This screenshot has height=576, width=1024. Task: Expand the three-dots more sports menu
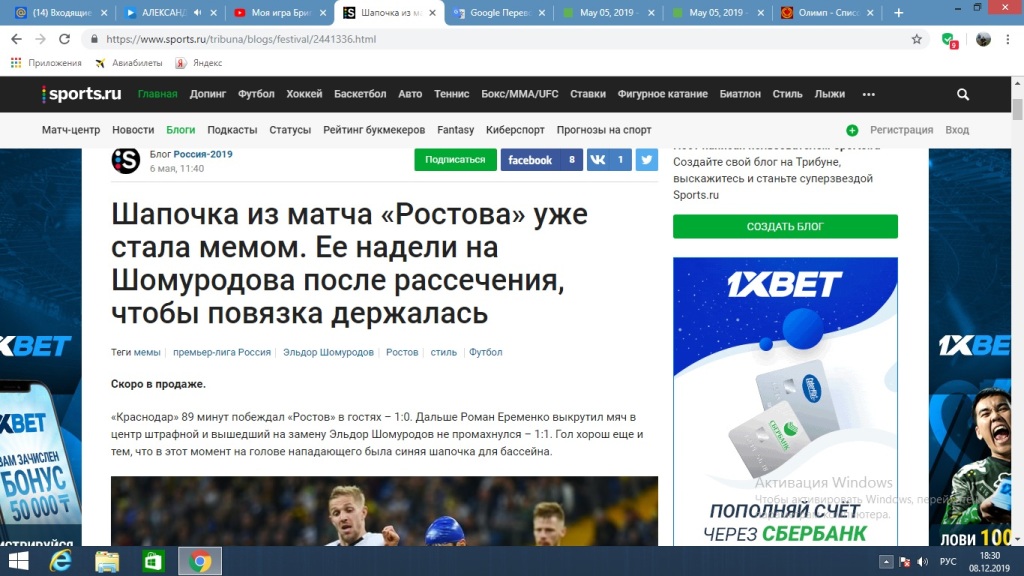tap(869, 94)
